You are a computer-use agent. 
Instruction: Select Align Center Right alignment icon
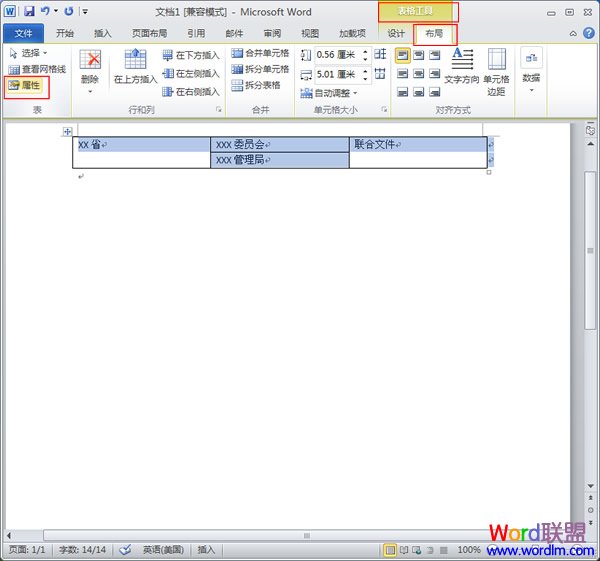click(435, 73)
